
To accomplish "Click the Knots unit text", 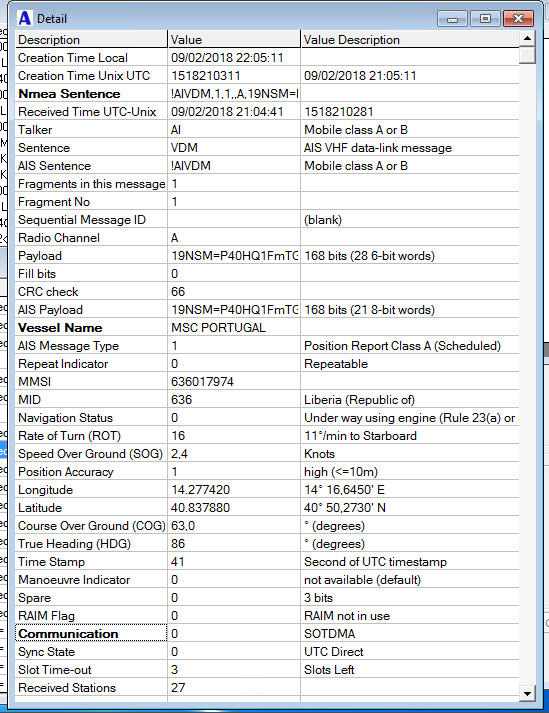I will tap(319, 454).
